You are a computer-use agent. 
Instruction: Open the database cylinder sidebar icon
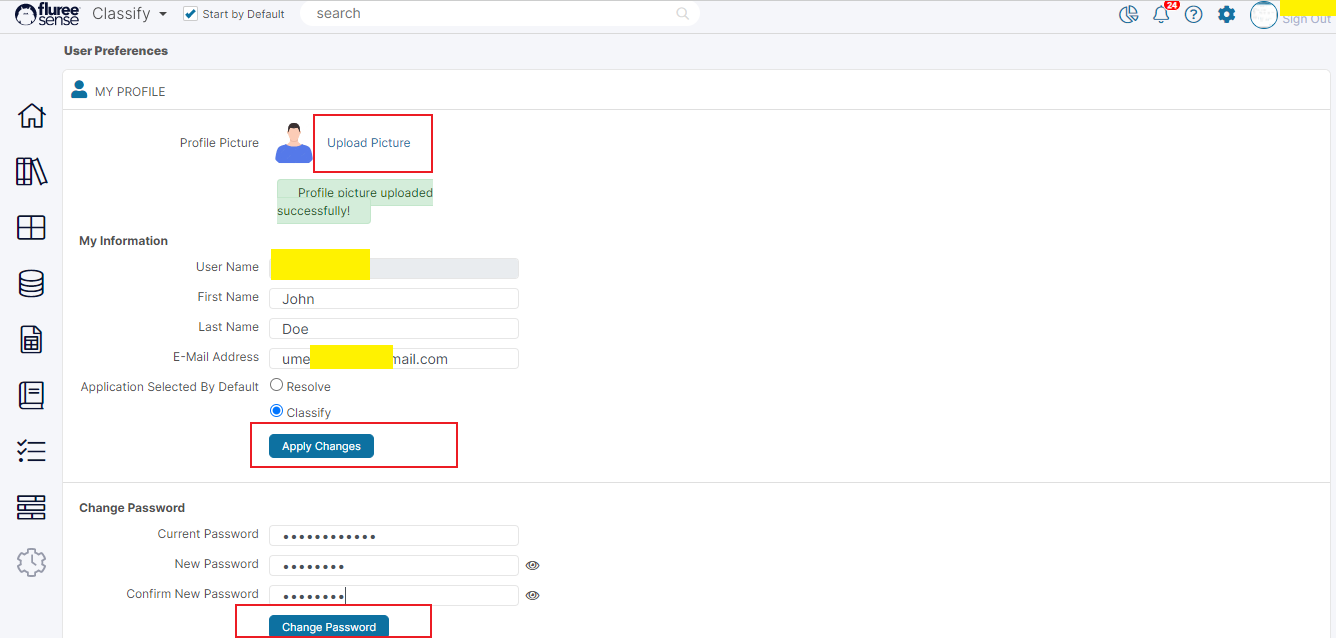point(31,284)
